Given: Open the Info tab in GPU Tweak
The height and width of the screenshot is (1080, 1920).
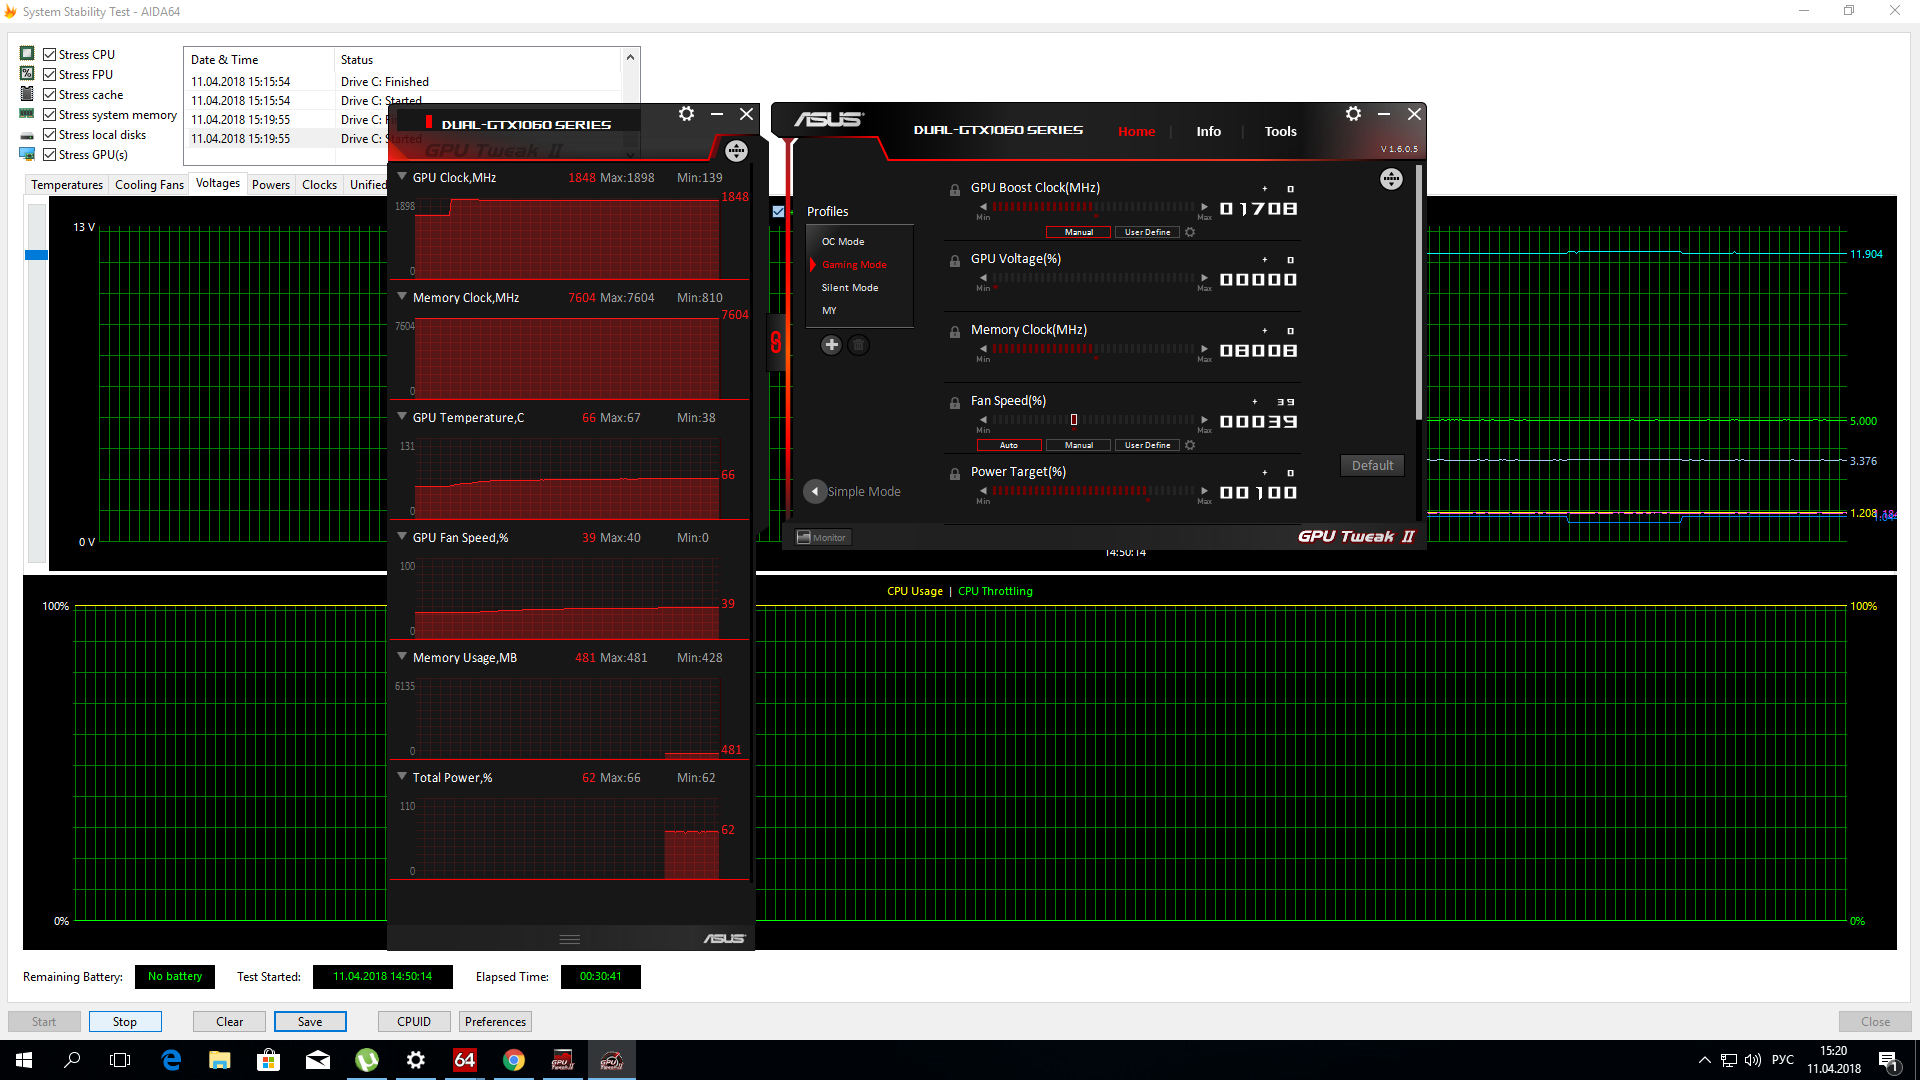Looking at the screenshot, I should 1208,131.
